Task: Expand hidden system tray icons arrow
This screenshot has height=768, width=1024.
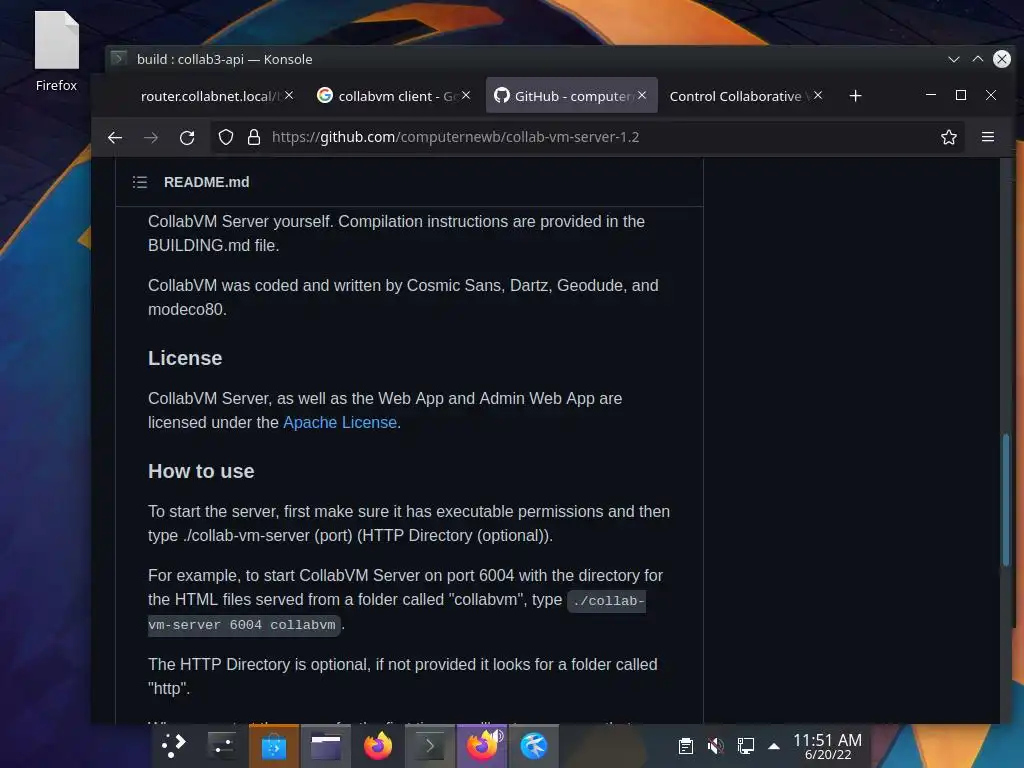Action: [774, 746]
